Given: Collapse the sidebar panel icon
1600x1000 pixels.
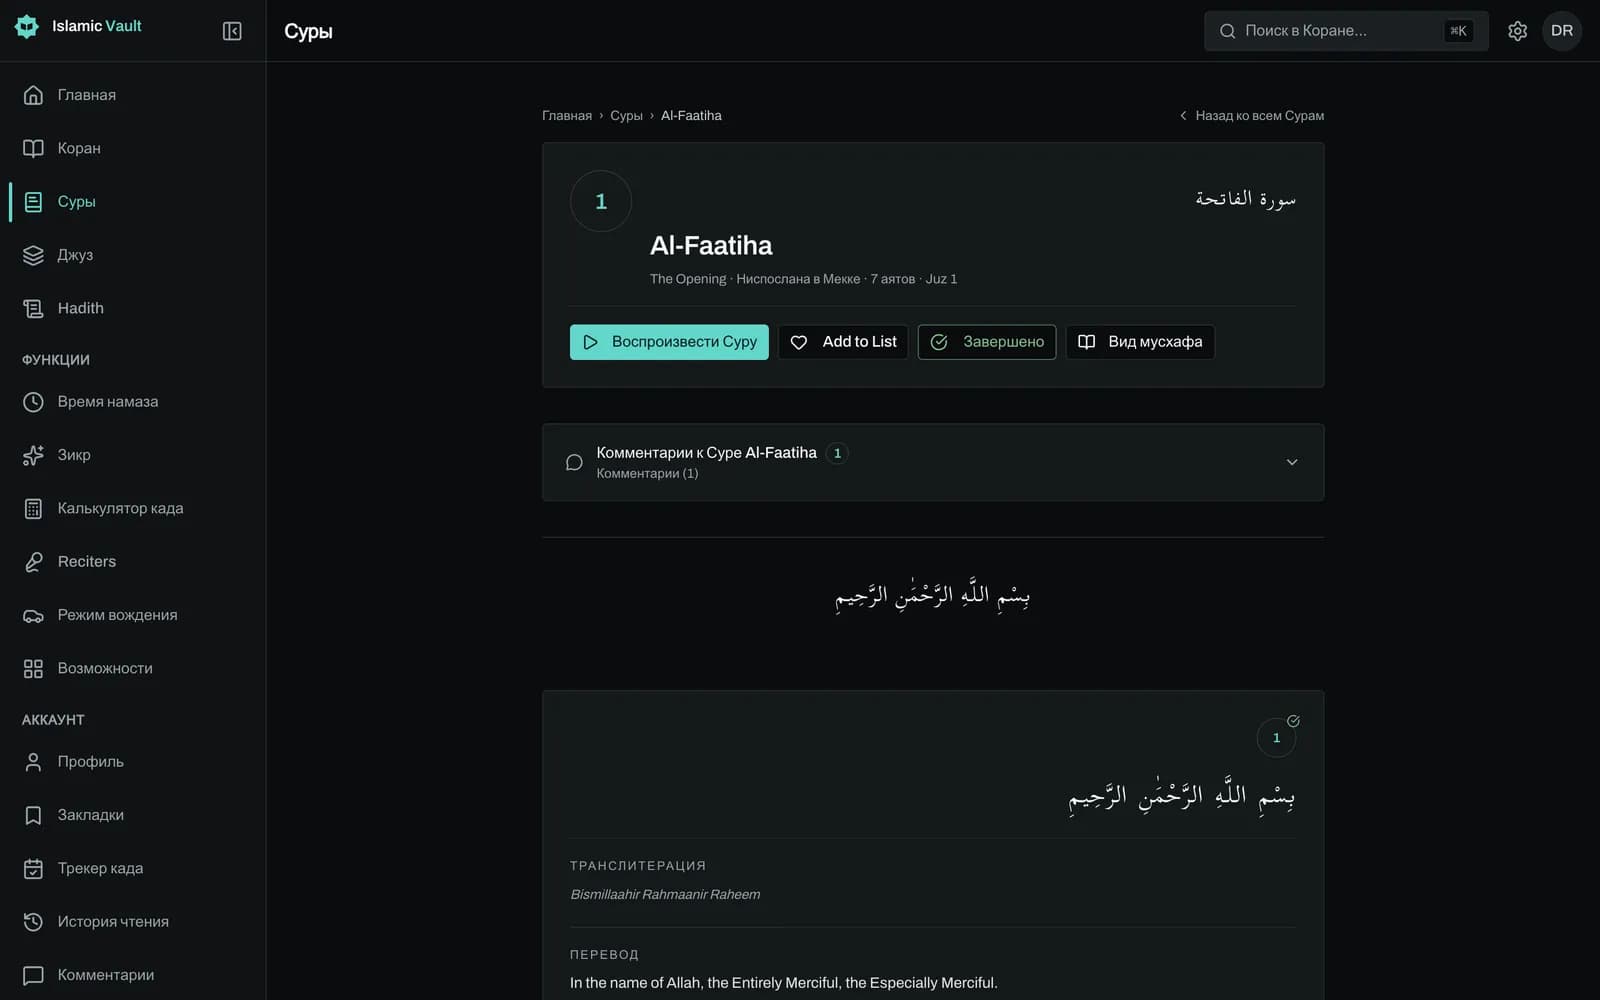Looking at the screenshot, I should coord(232,31).
